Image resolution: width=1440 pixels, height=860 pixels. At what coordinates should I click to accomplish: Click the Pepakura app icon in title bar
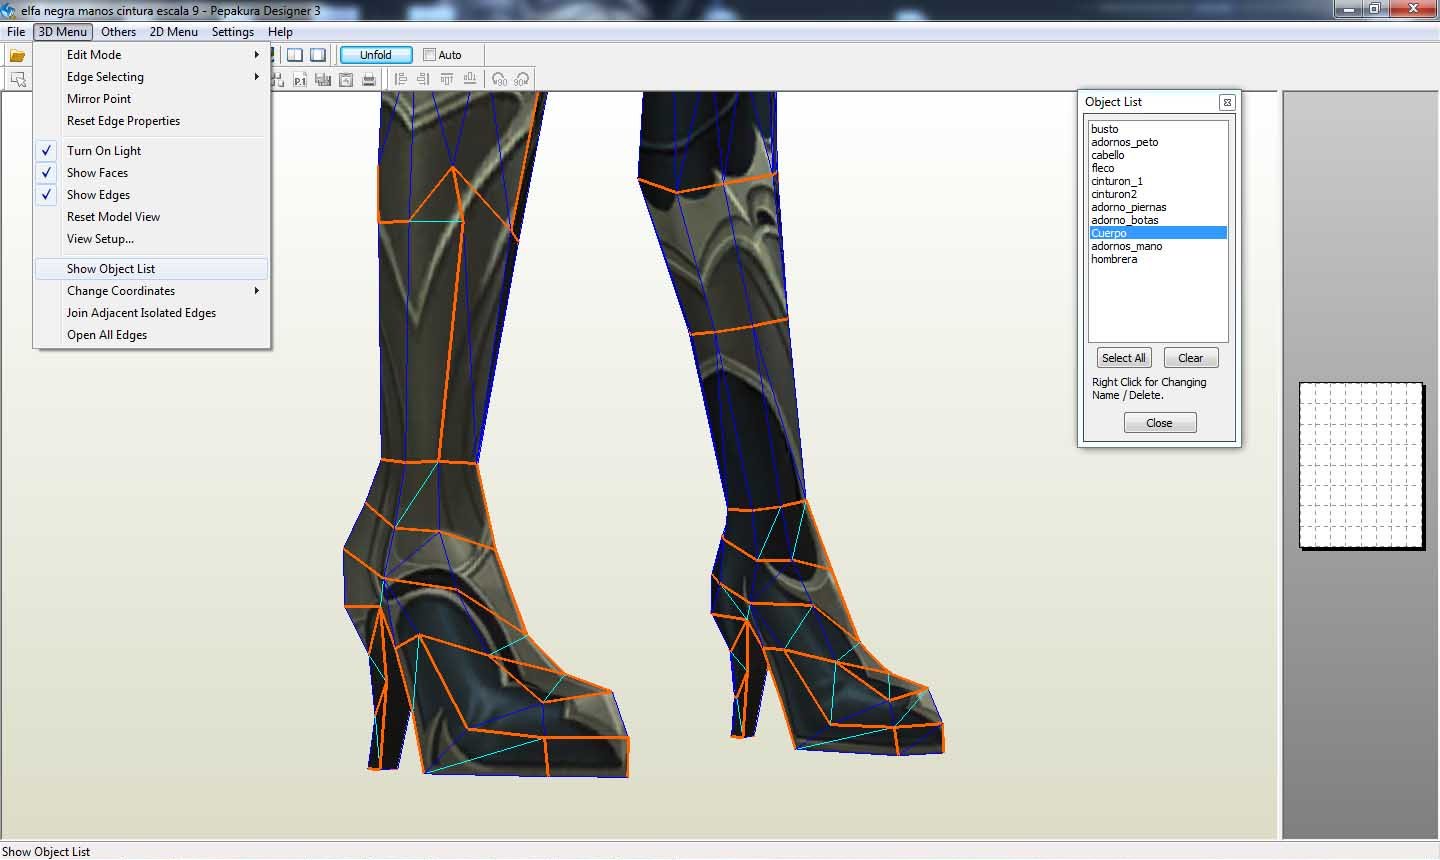[9, 10]
